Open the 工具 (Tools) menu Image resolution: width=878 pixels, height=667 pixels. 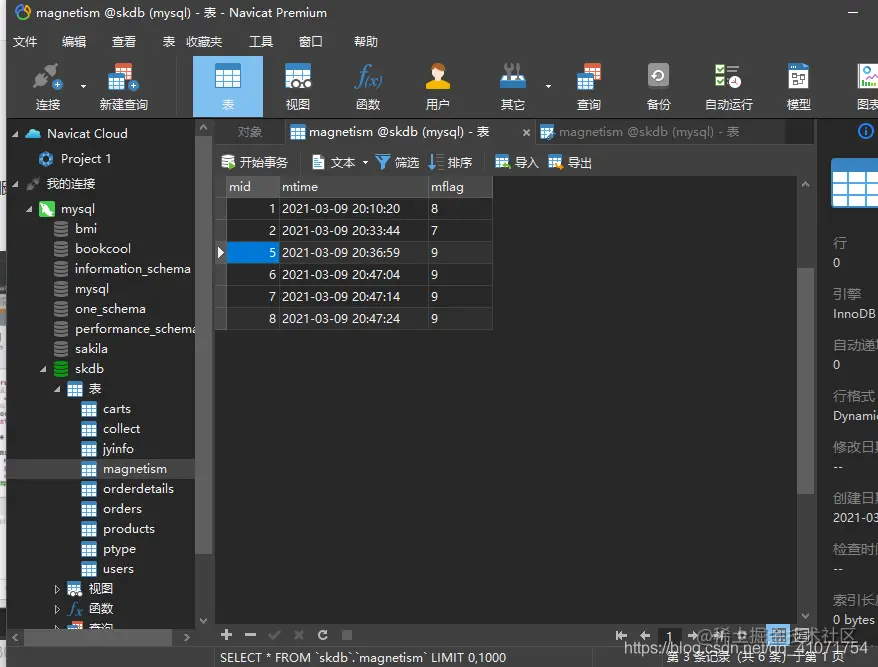pyautogui.click(x=261, y=41)
